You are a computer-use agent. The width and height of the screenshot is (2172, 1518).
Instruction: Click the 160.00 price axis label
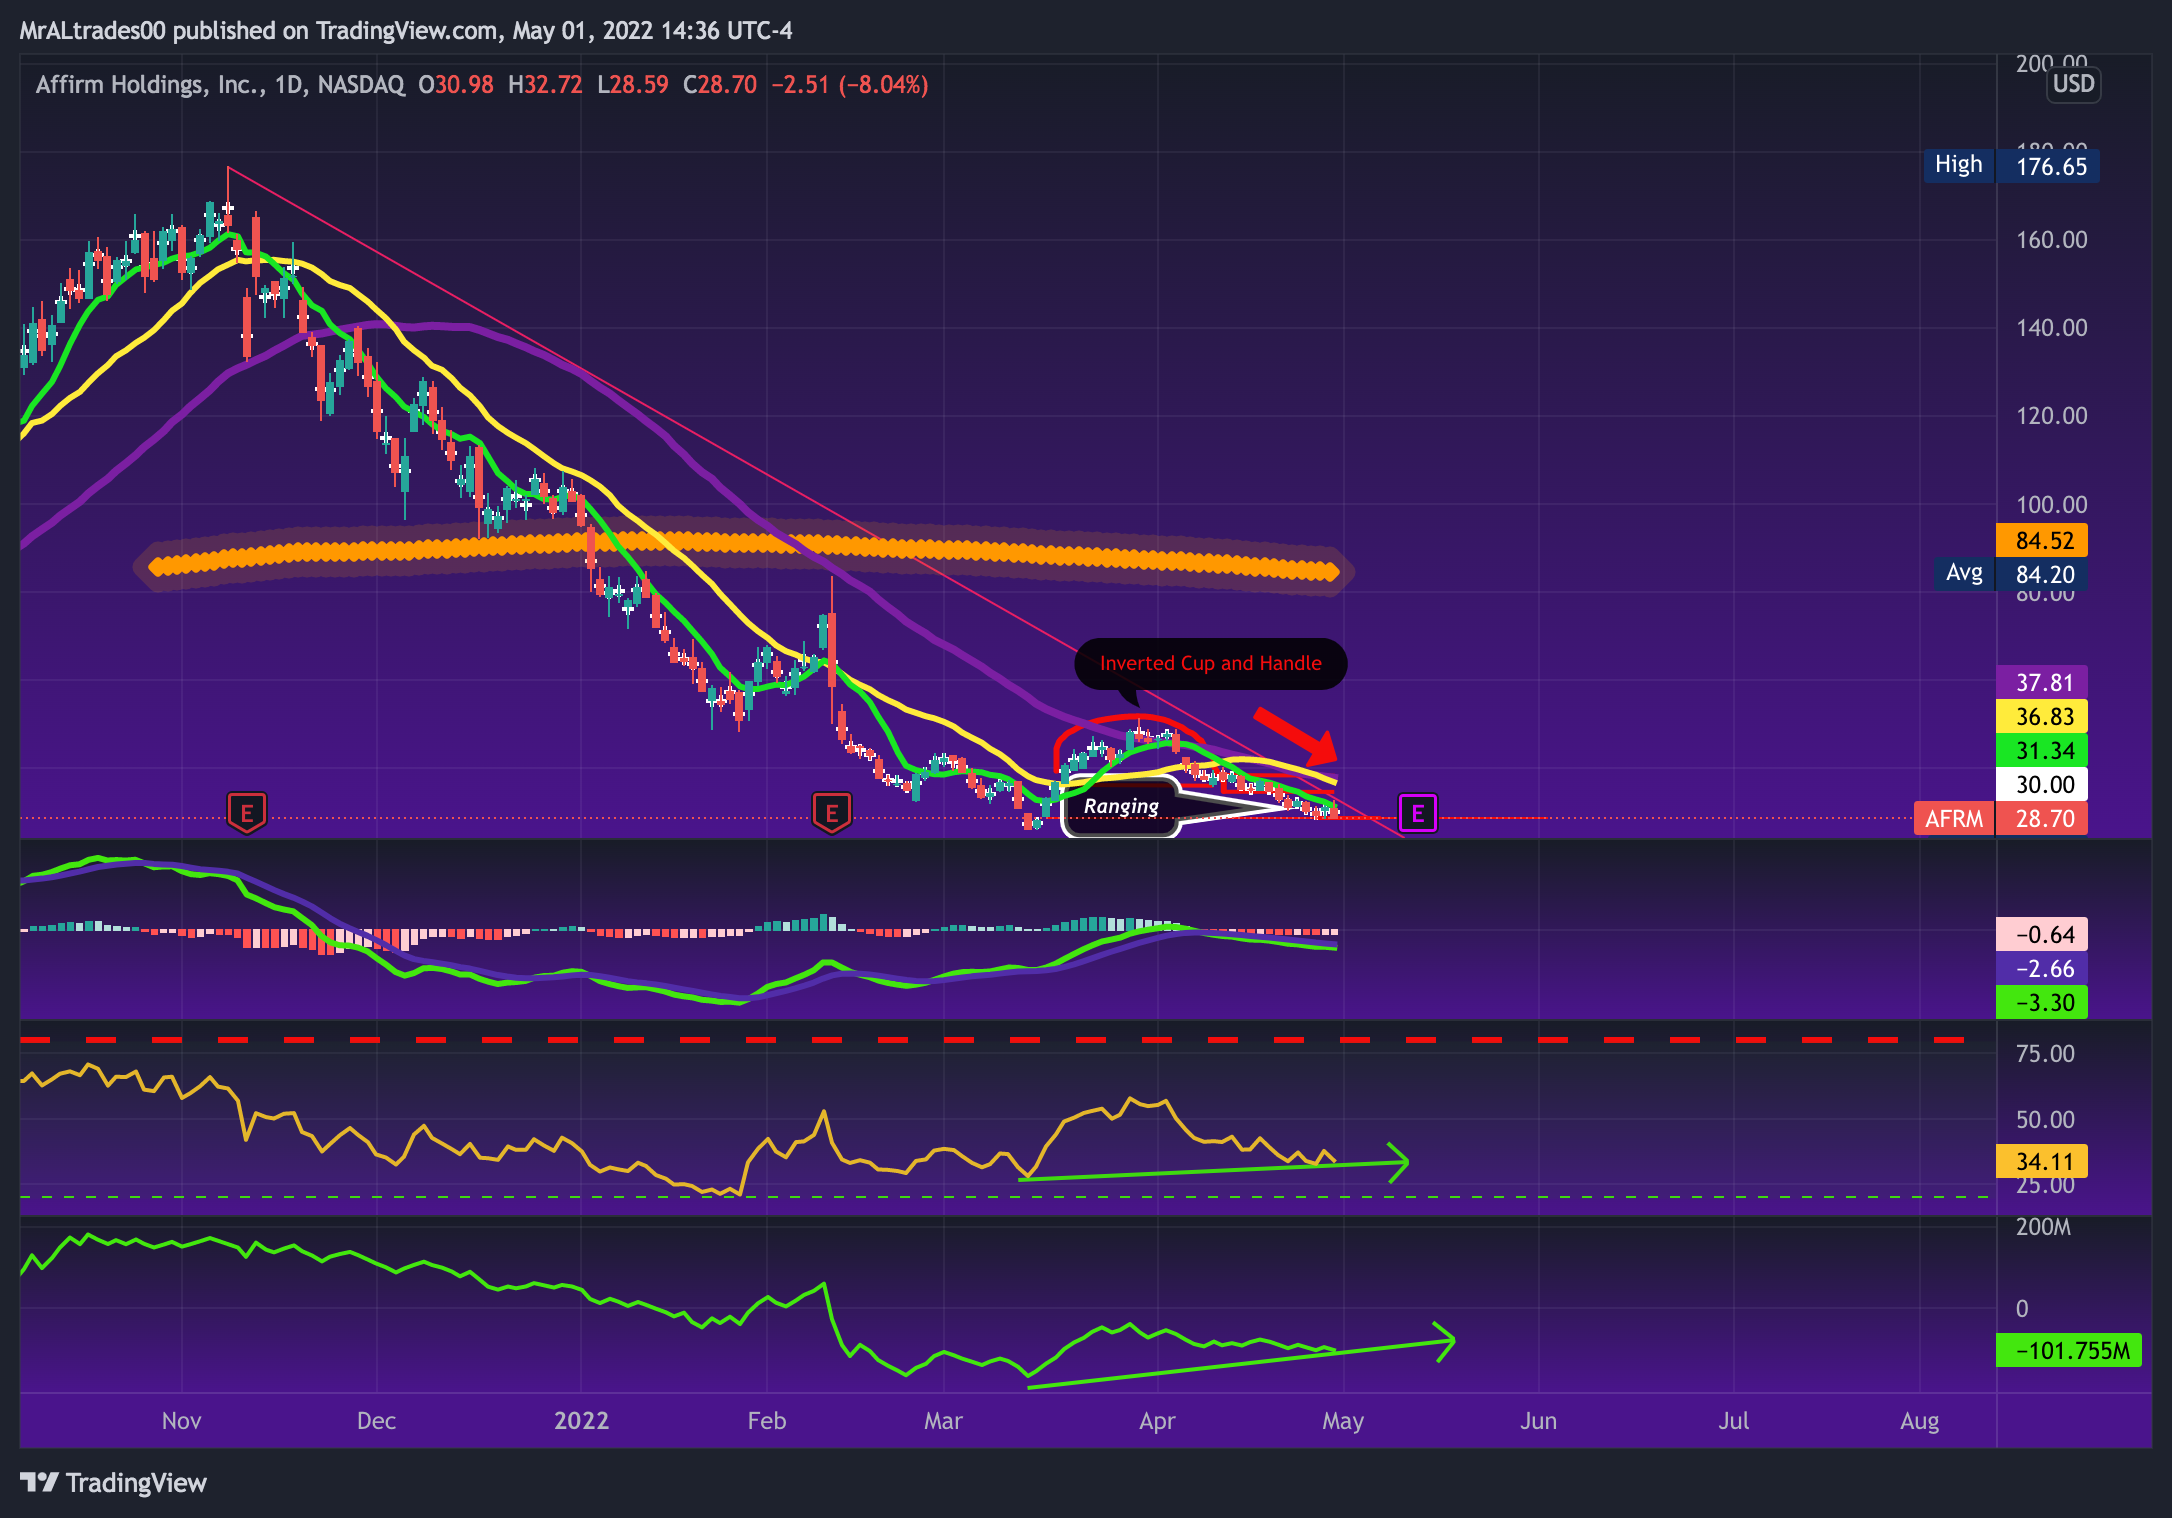click(2051, 240)
